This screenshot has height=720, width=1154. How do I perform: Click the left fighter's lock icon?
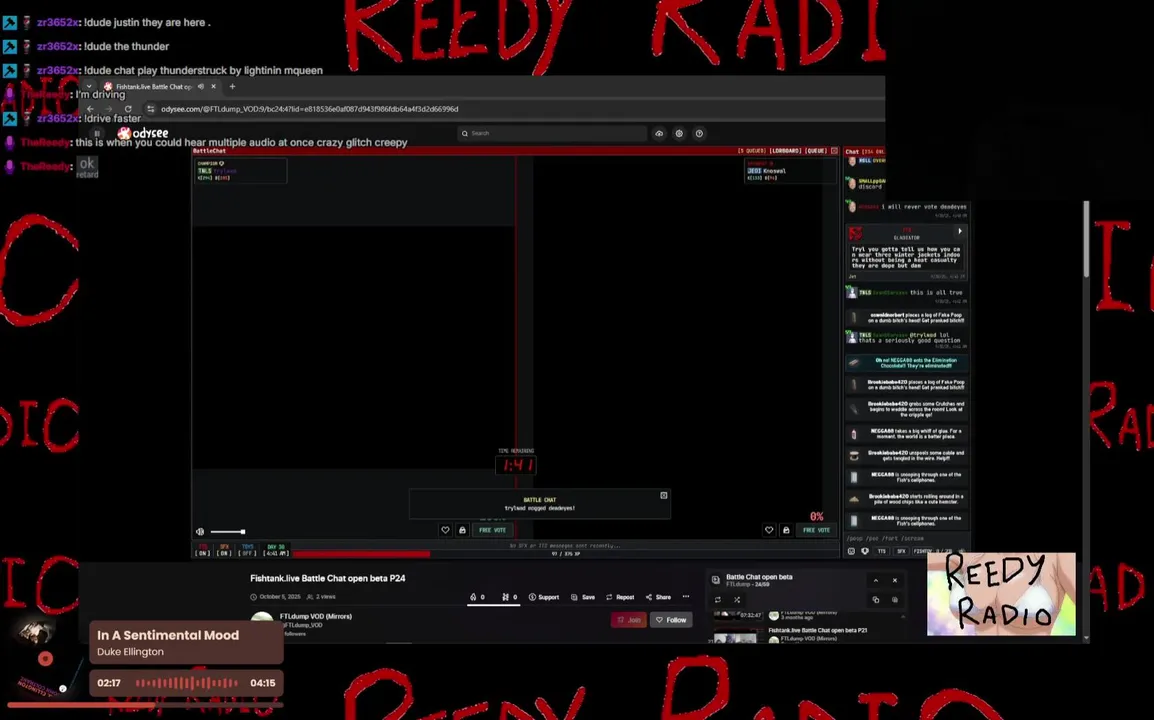pos(462,530)
